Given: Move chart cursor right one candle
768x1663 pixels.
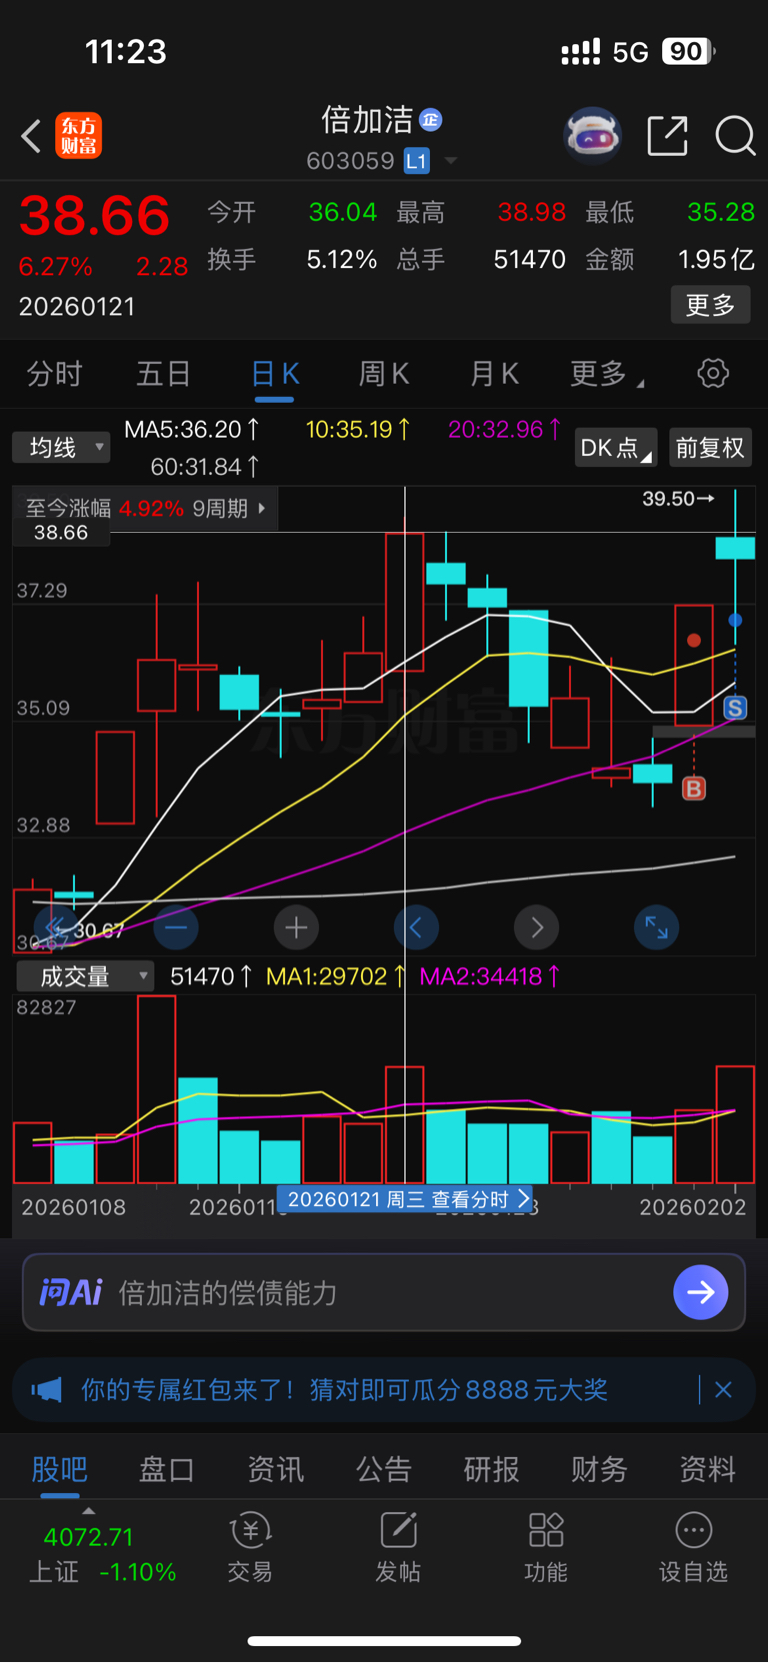Looking at the screenshot, I should (x=537, y=928).
